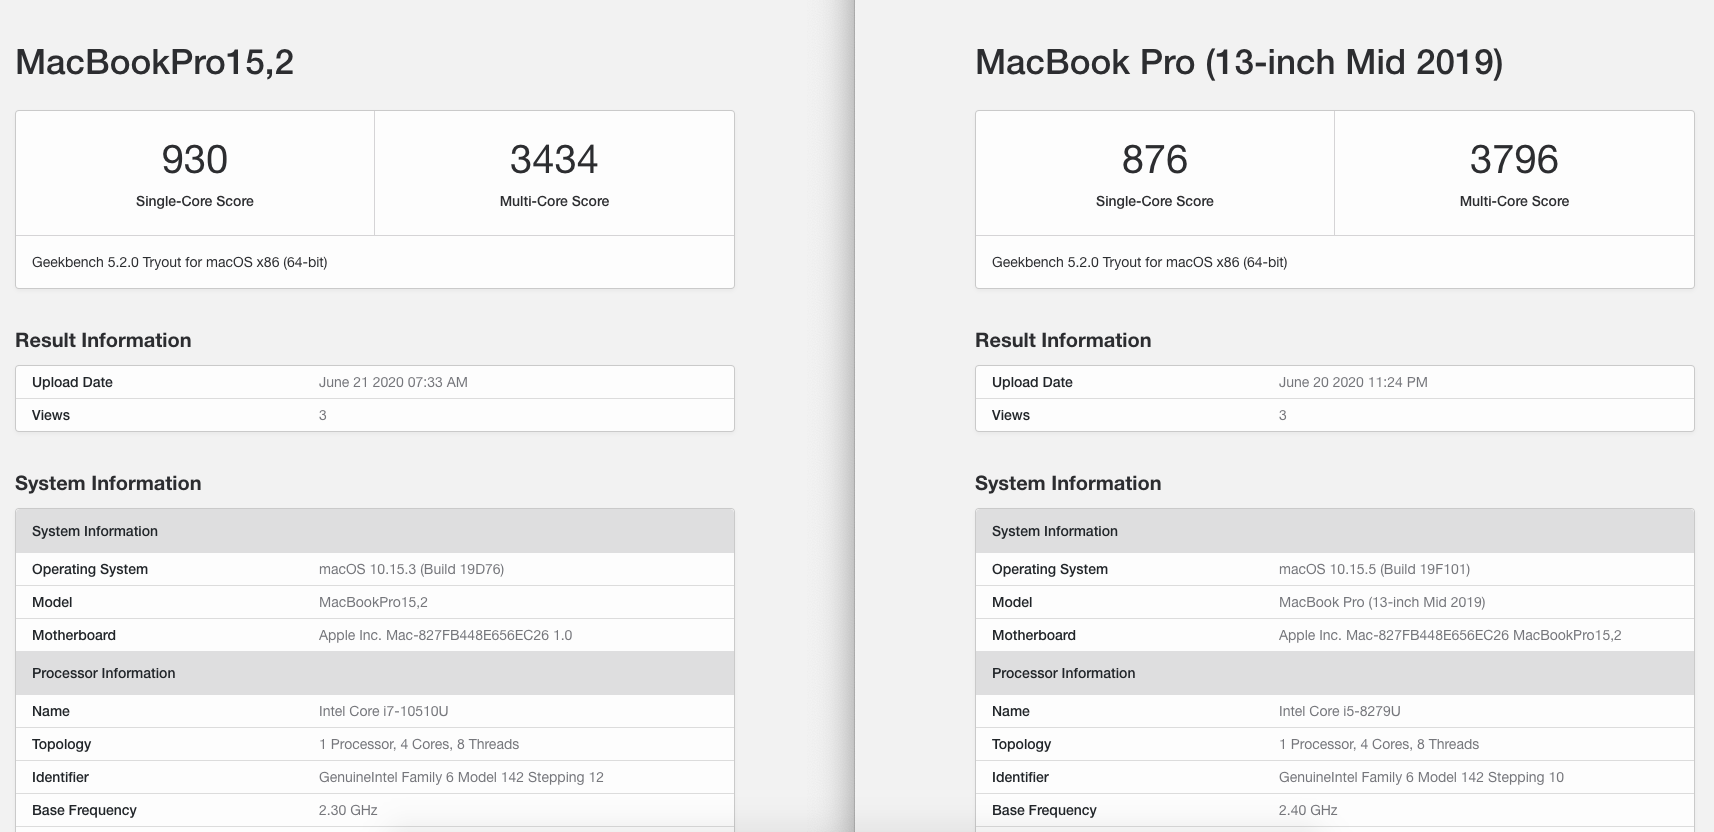Click identifier ending in Stepping 10
Viewport: 1714px width, 832px height.
pos(1421,777)
